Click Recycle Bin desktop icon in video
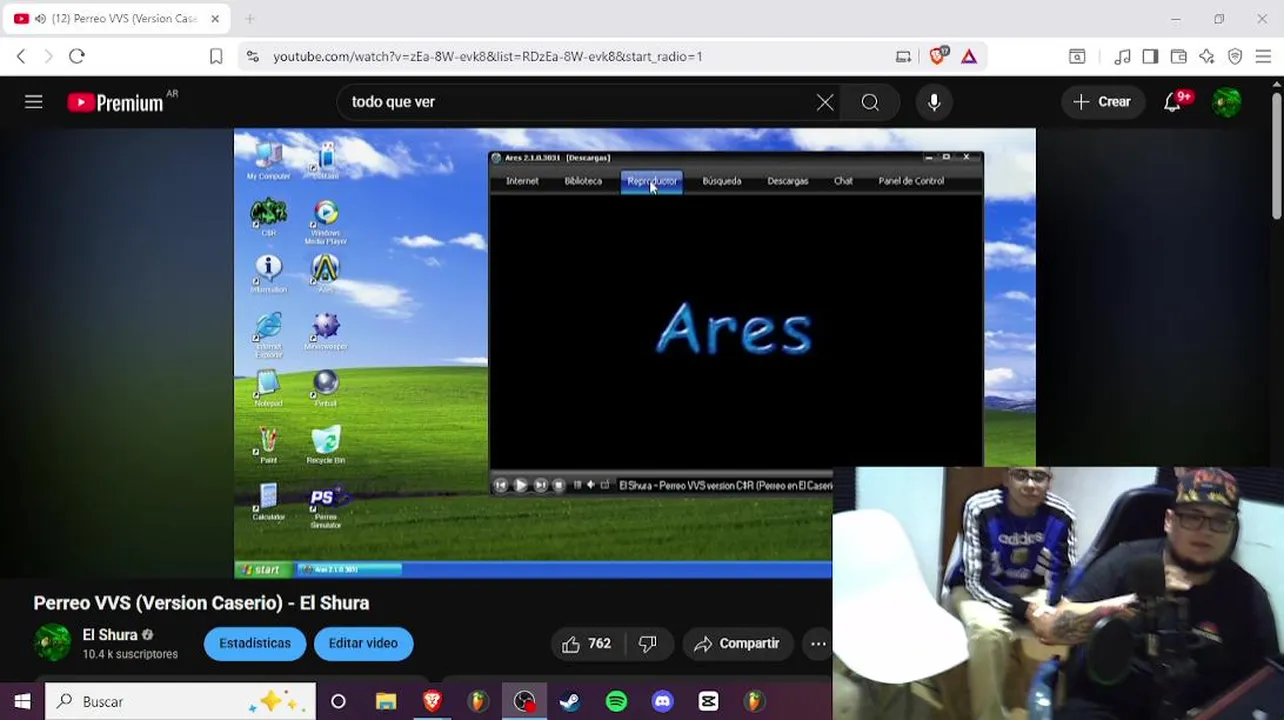 pos(325,445)
